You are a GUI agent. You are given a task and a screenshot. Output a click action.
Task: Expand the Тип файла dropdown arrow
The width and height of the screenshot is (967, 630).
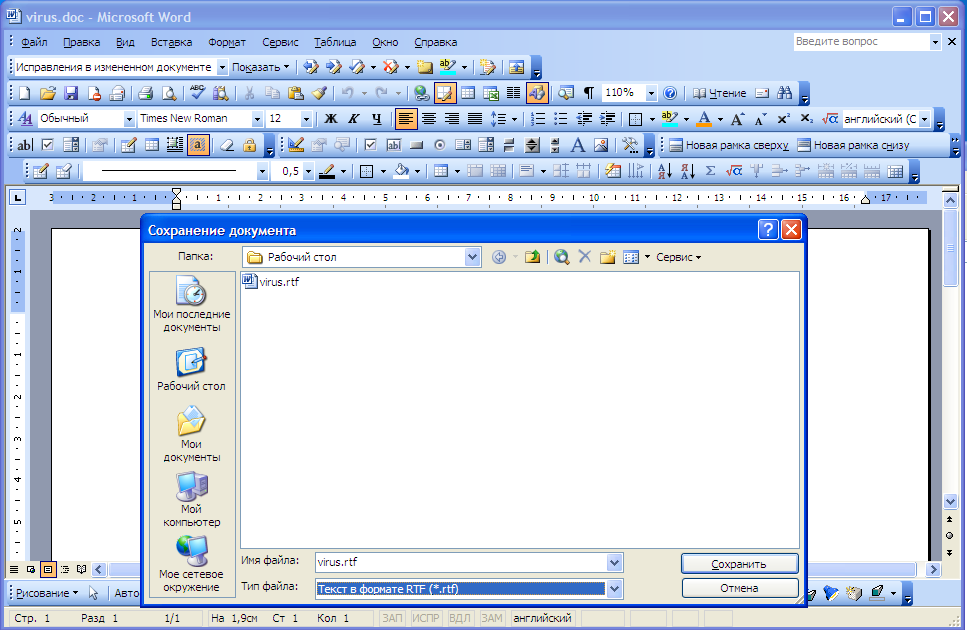pos(614,589)
